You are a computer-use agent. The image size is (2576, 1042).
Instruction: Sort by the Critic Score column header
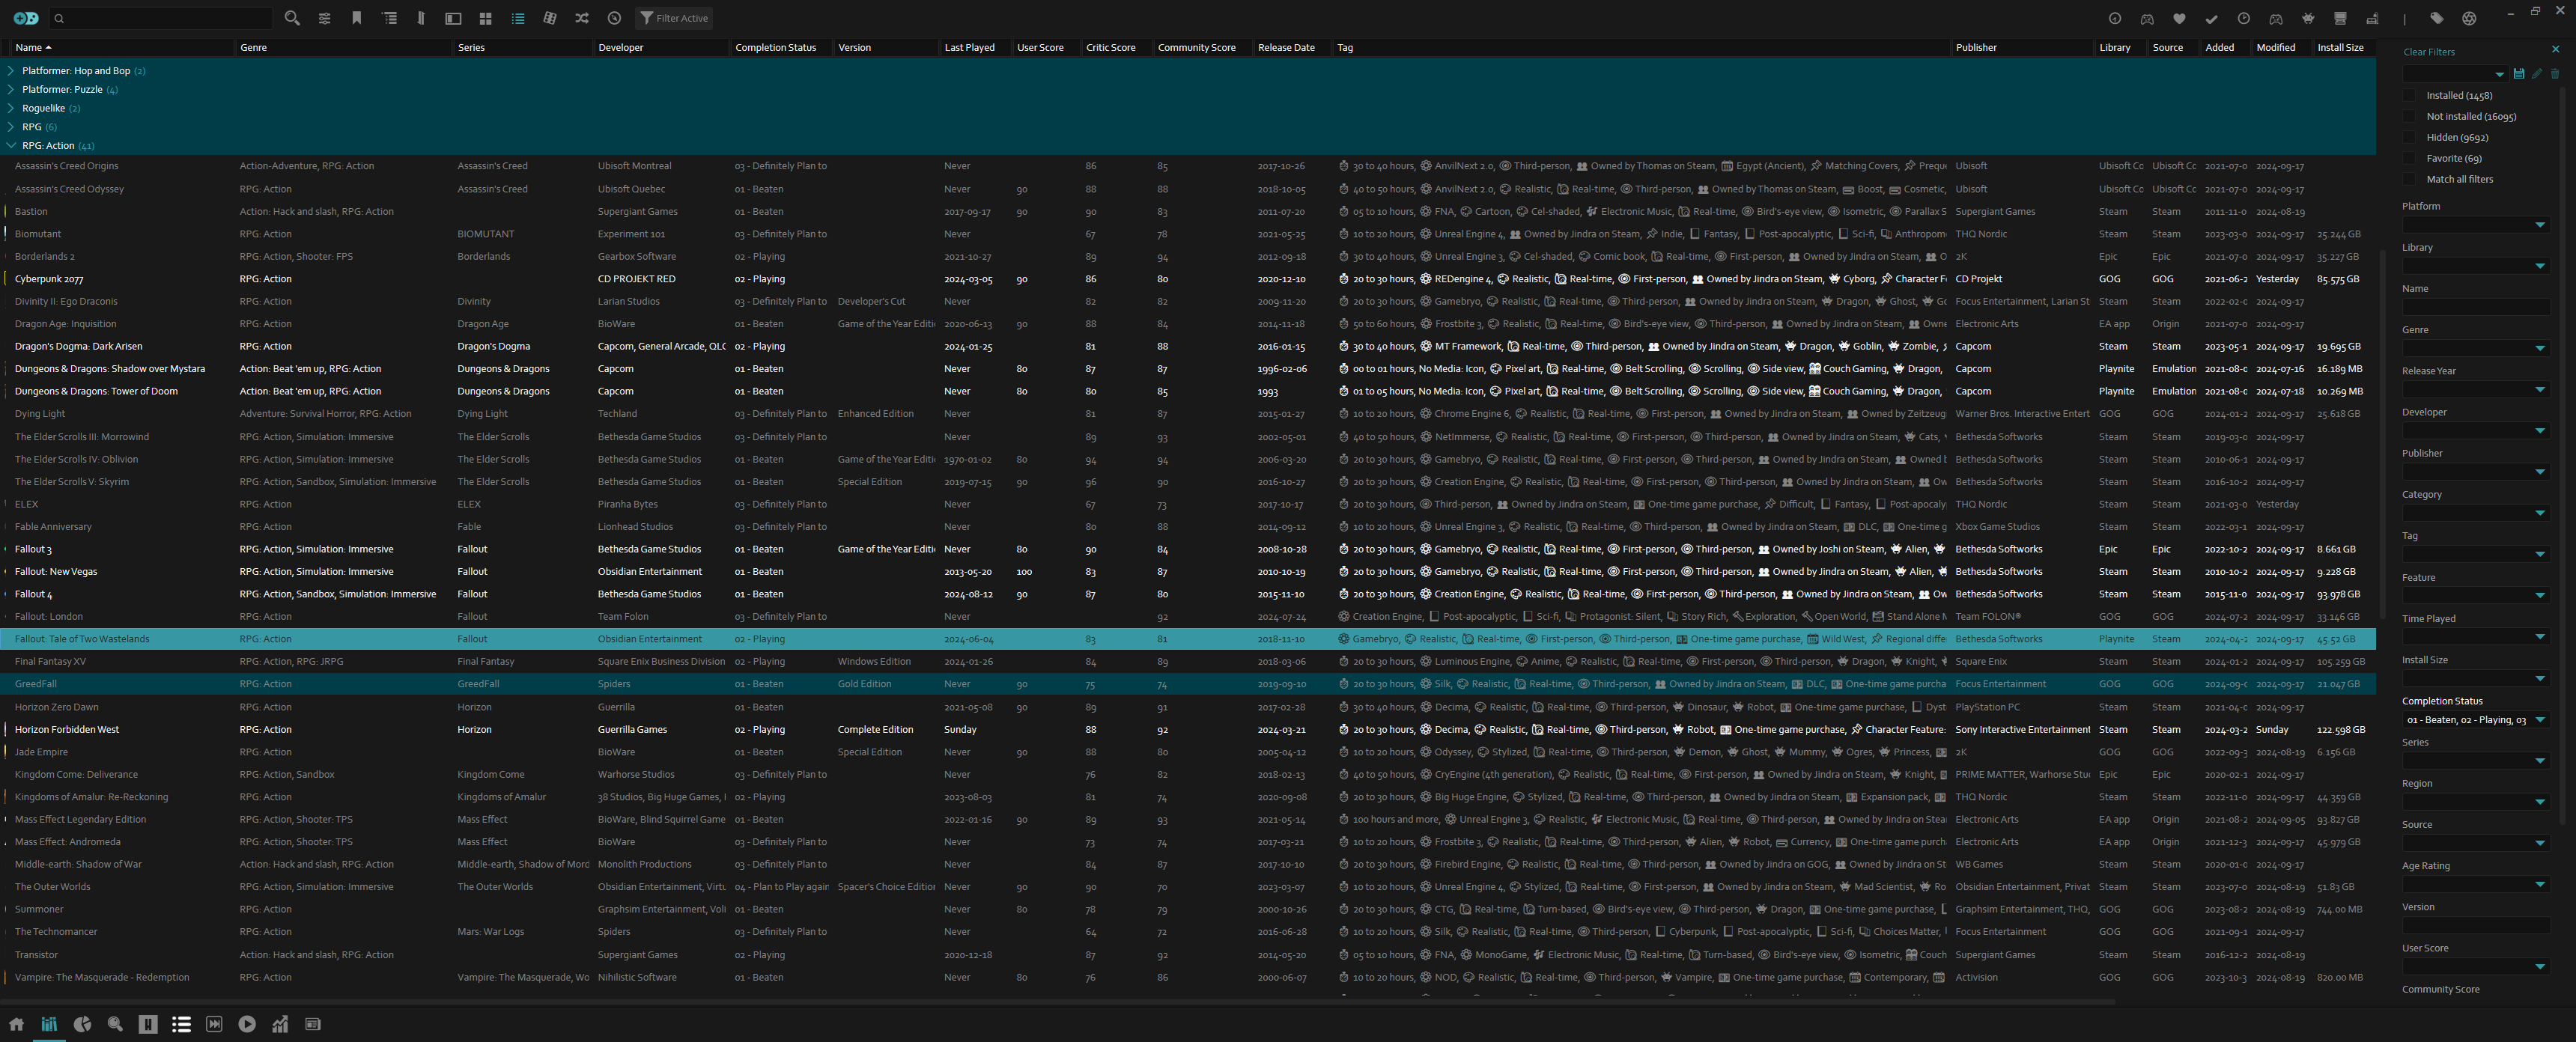(x=1110, y=47)
